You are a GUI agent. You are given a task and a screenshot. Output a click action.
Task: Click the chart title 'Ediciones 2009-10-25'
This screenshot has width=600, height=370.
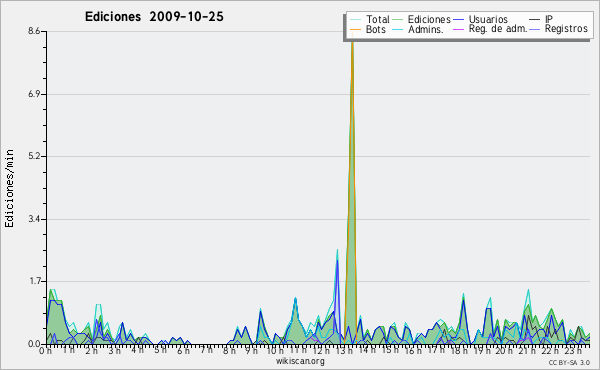(x=154, y=17)
